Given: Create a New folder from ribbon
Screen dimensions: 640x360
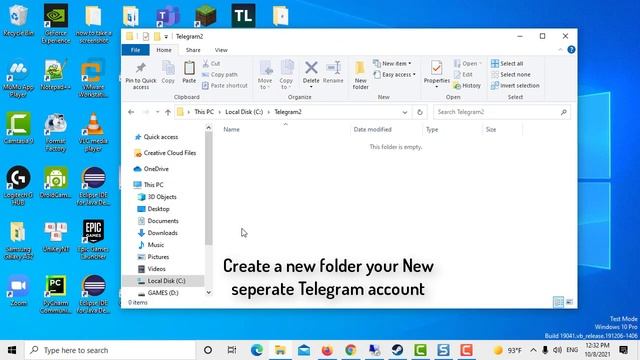Looking at the screenshot, I should [x=360, y=75].
